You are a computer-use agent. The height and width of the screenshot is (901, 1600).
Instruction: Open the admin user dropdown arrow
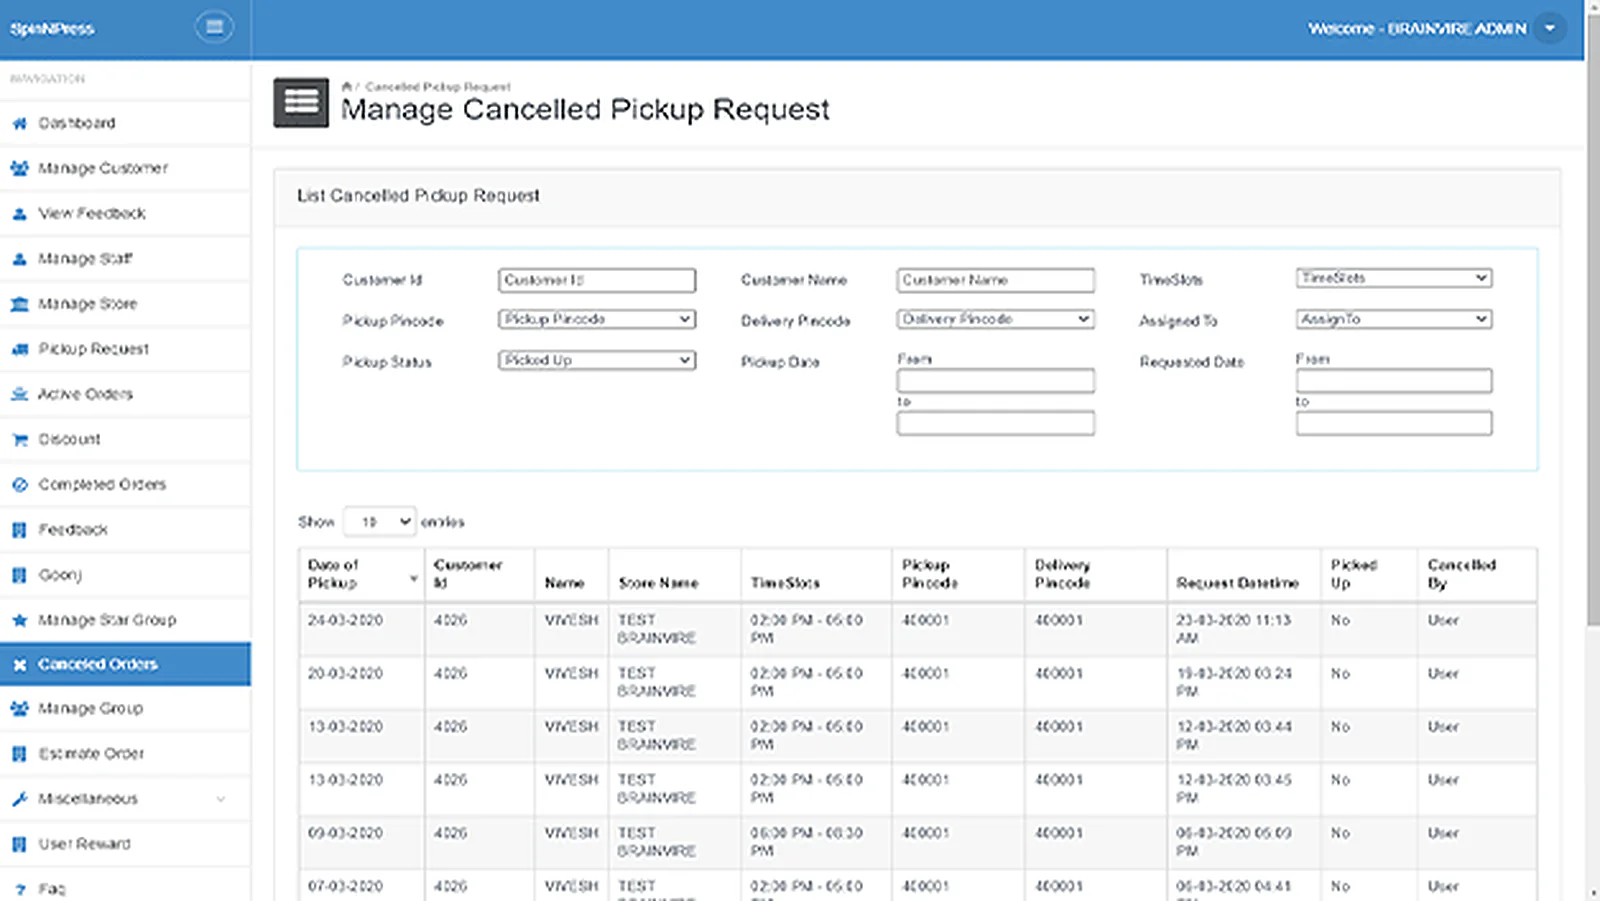1550,28
